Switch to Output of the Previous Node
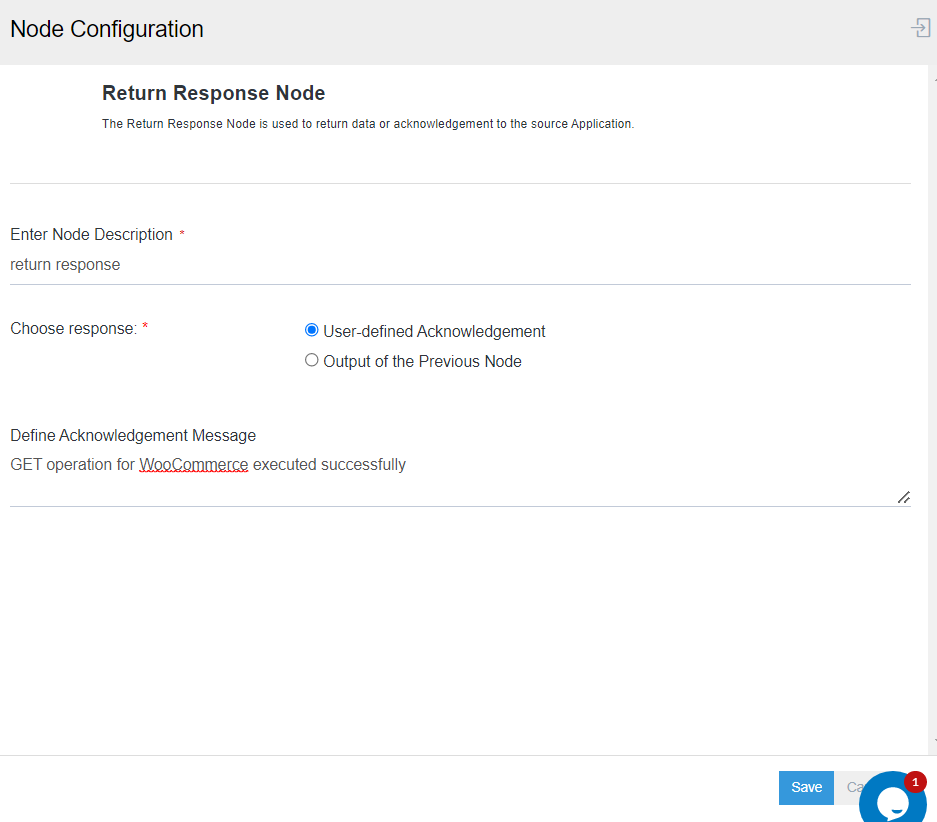Viewport: 937px width, 822px height. click(x=311, y=360)
